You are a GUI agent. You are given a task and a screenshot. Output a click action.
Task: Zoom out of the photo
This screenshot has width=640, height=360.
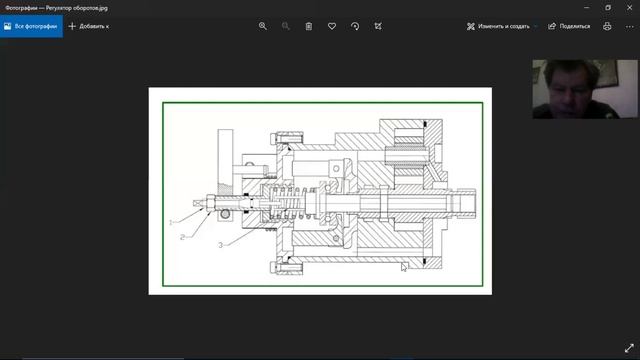tap(286, 26)
